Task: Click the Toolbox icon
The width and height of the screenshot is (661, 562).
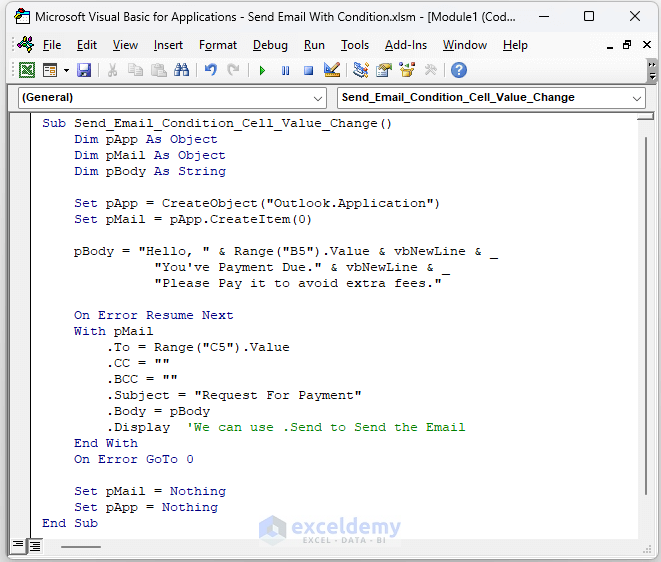Action: (430, 70)
